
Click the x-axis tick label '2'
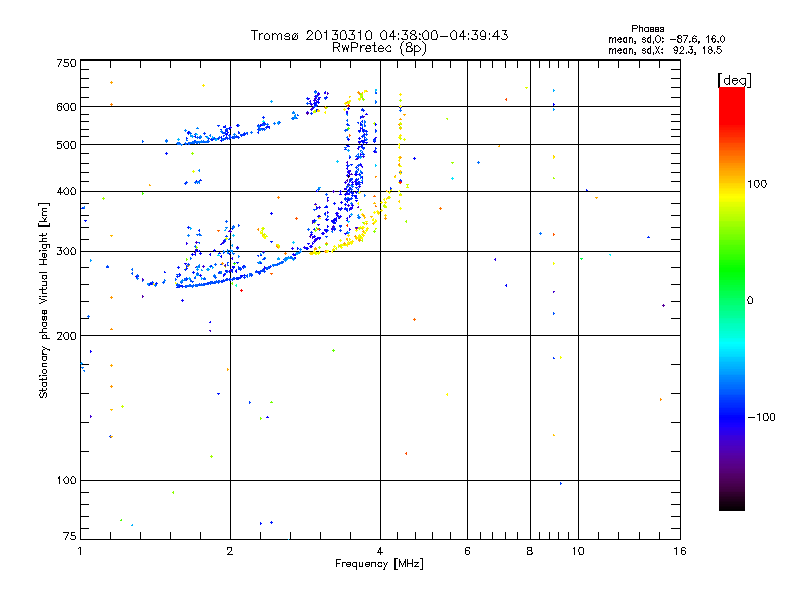230,551
